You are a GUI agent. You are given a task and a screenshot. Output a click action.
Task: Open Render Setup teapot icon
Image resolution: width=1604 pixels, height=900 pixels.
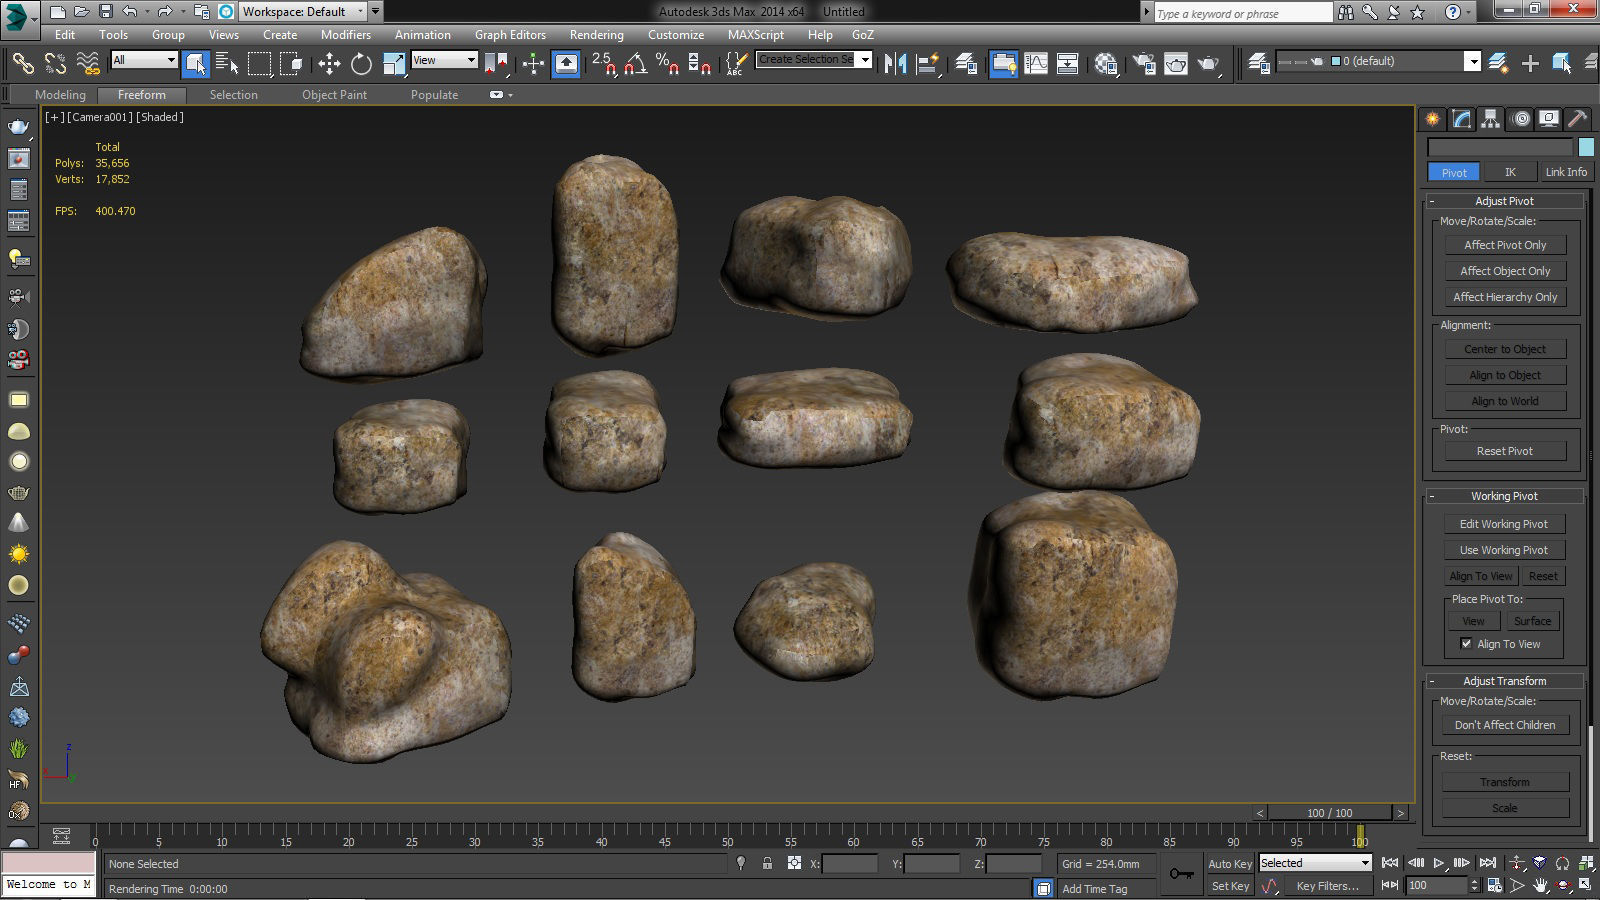[1144, 63]
